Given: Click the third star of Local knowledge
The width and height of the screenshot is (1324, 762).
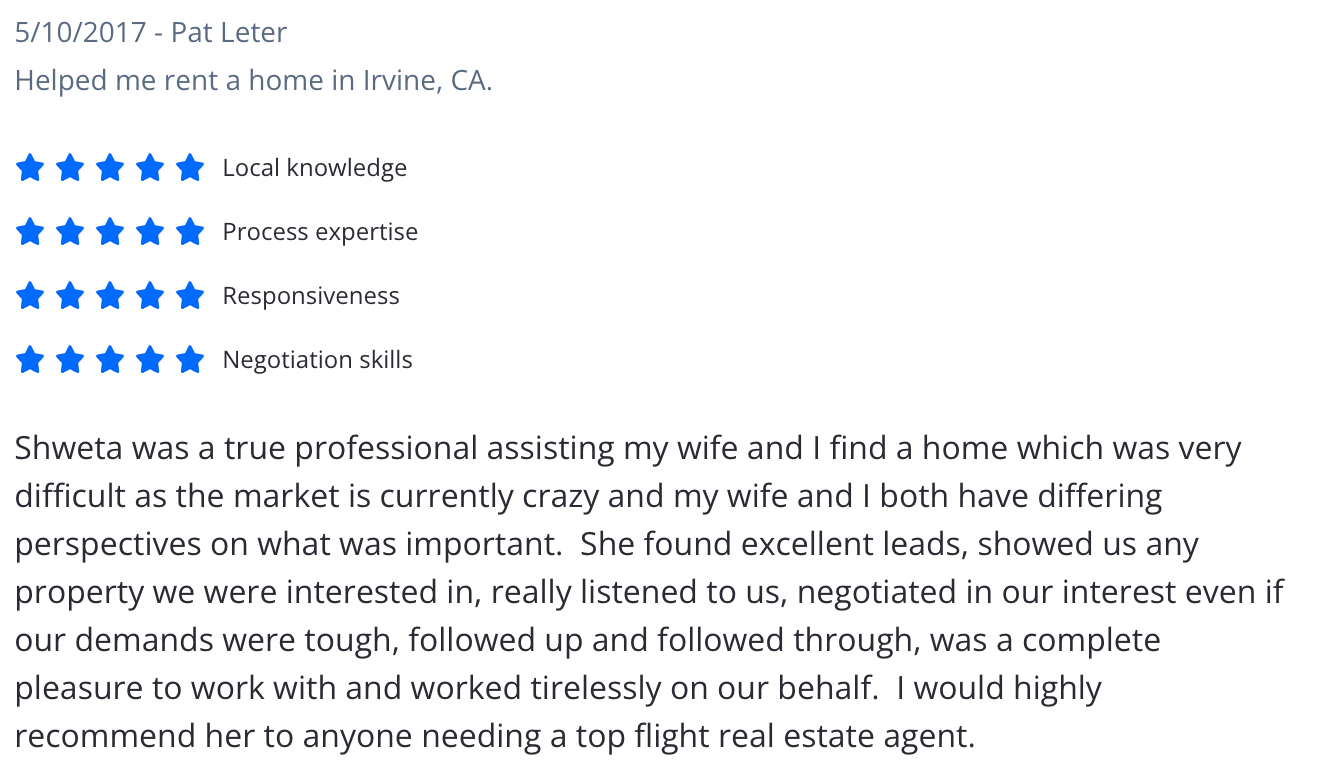Looking at the screenshot, I should coord(110,168).
